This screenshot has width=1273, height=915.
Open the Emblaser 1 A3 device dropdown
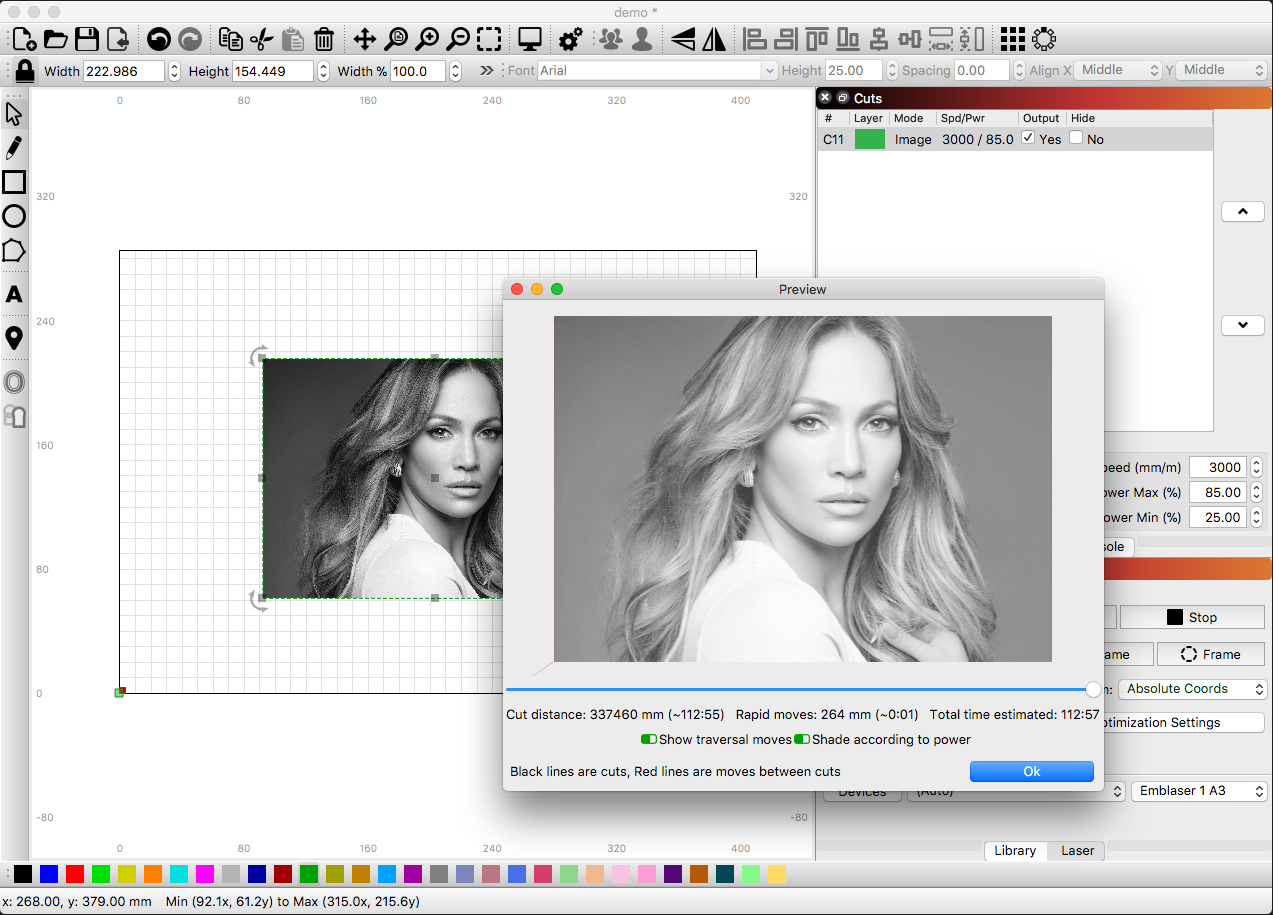click(x=1199, y=791)
